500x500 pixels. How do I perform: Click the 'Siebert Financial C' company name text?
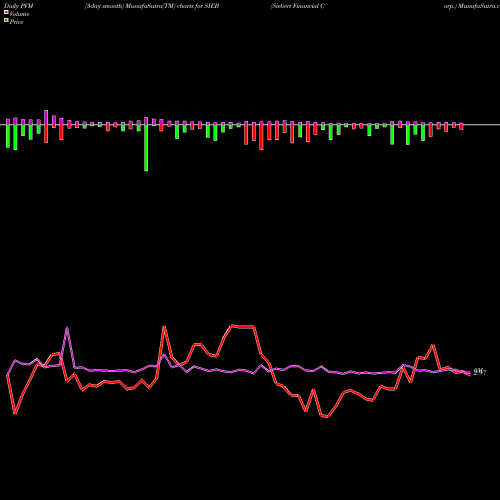tap(297, 6)
